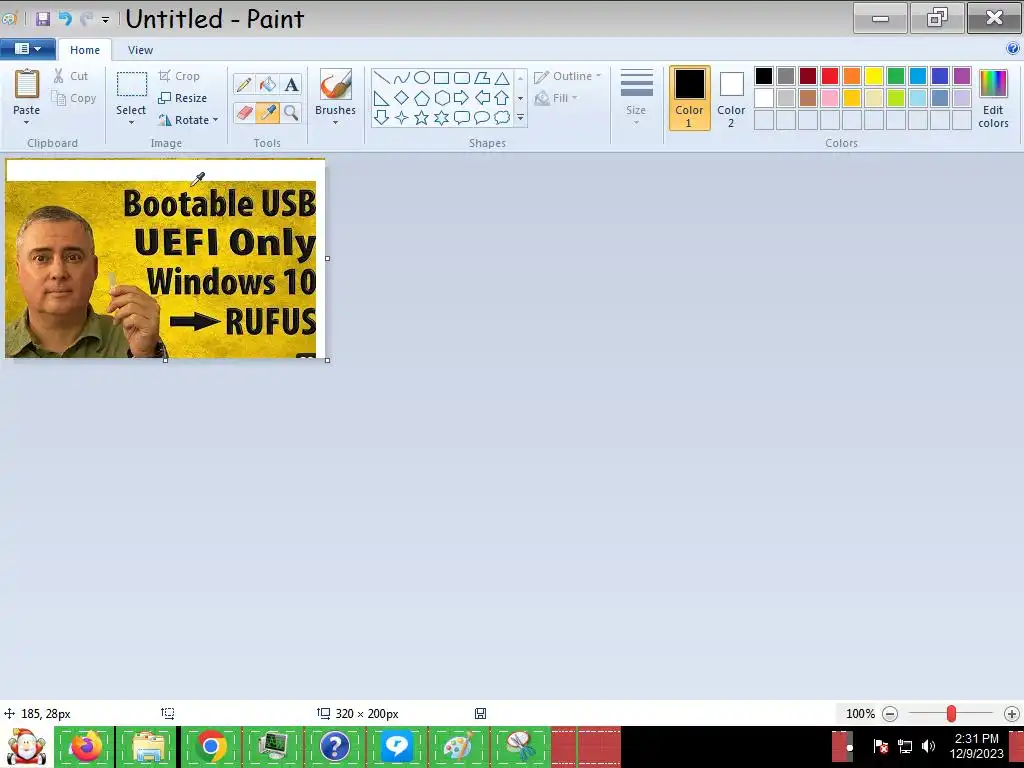Open the file explorer folder taskbar icon
The height and width of the screenshot is (768, 1024).
(x=148, y=746)
